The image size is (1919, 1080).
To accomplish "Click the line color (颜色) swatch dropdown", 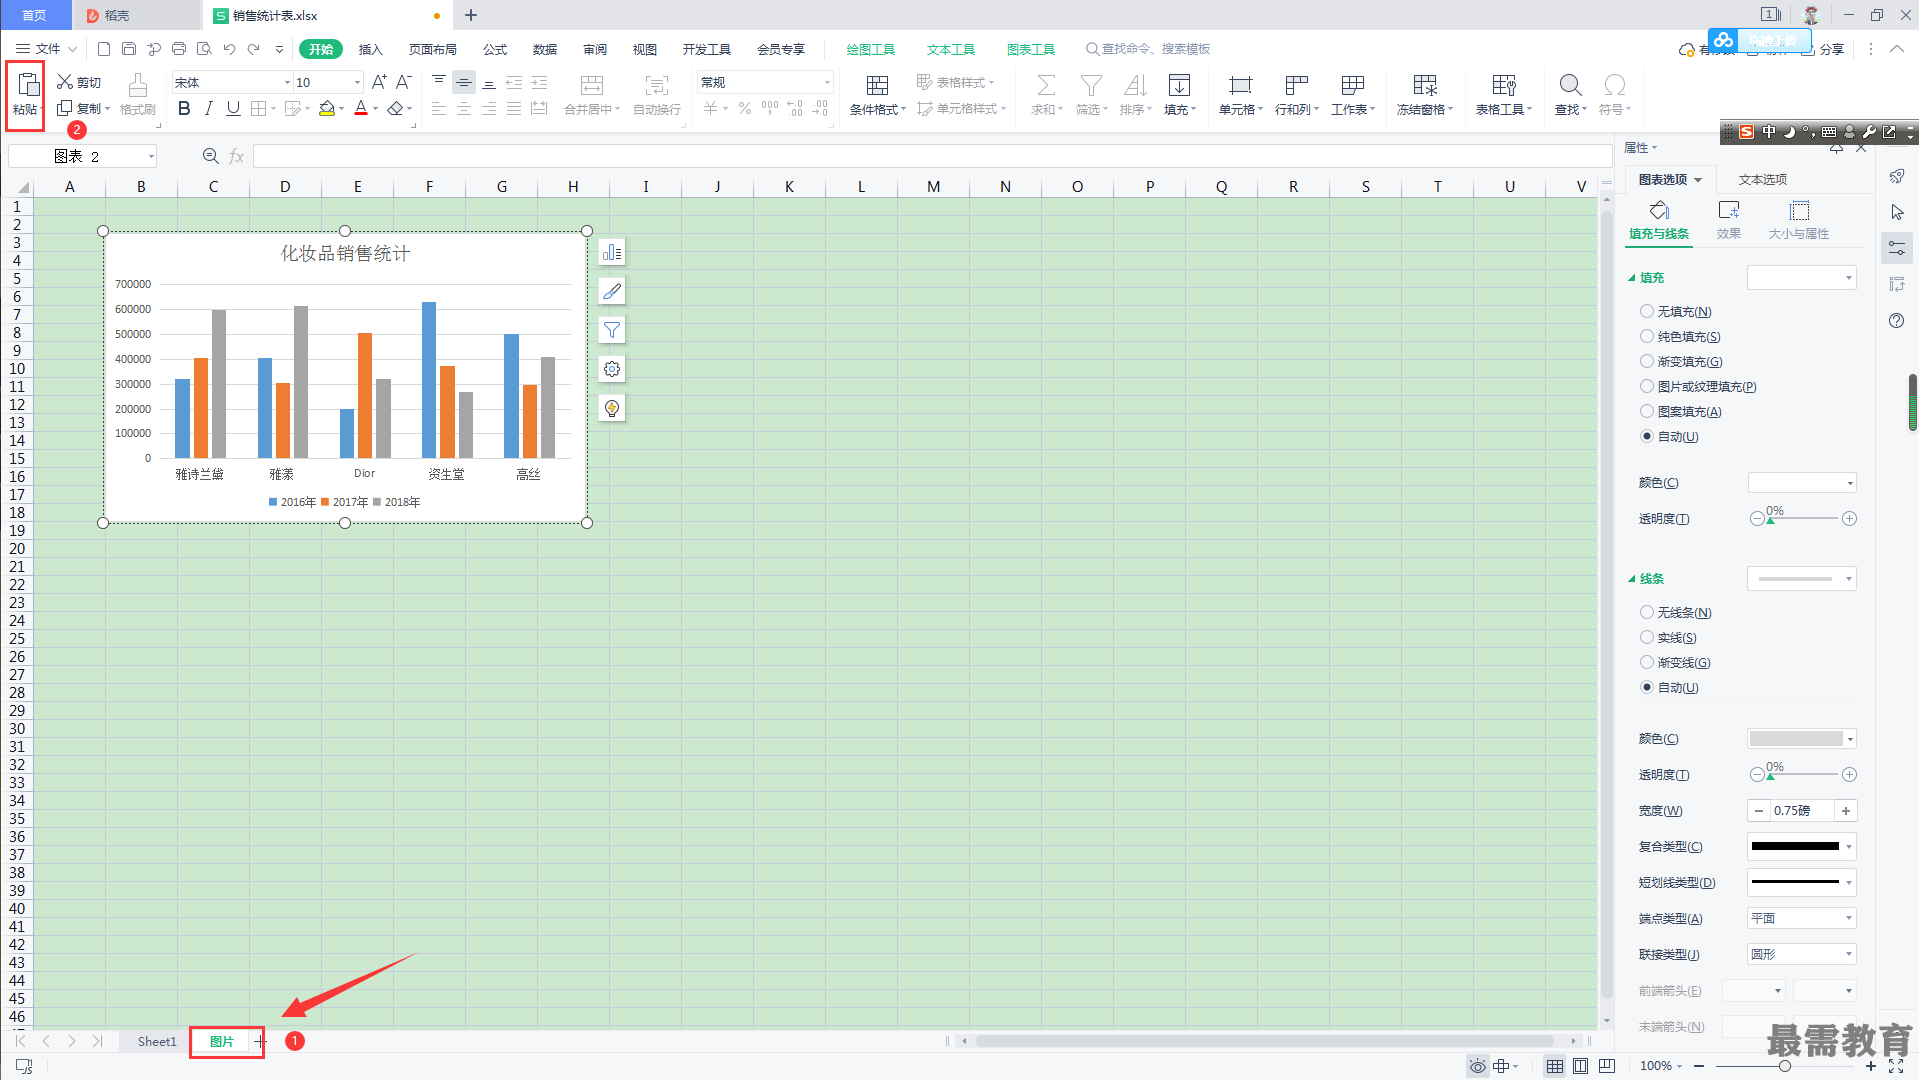I will click(1802, 739).
